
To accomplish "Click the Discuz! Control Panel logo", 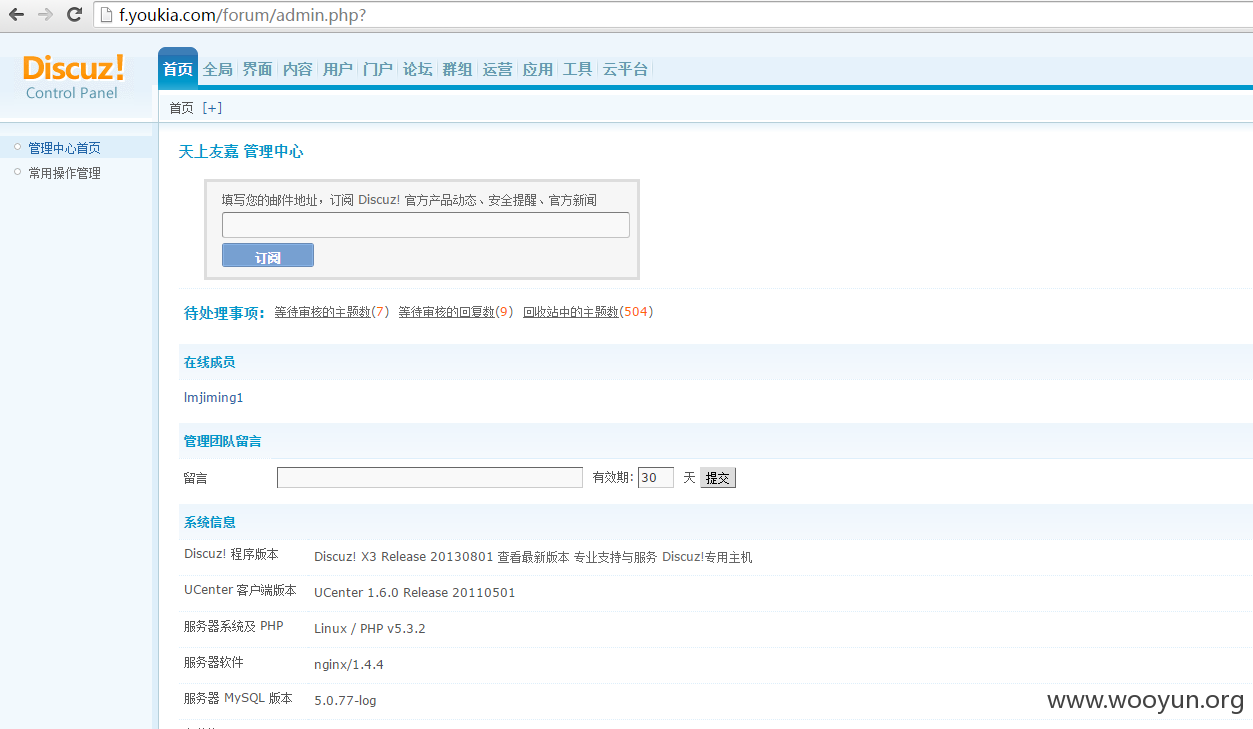I will click(x=73, y=77).
